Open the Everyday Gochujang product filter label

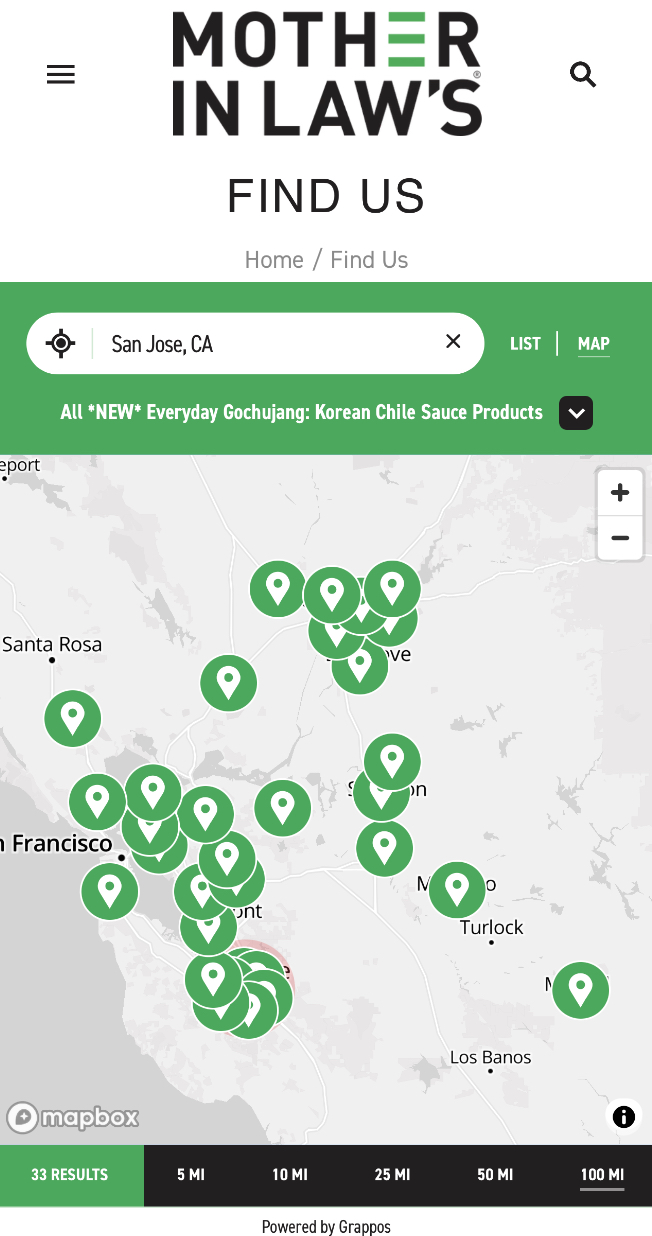[x=301, y=412]
